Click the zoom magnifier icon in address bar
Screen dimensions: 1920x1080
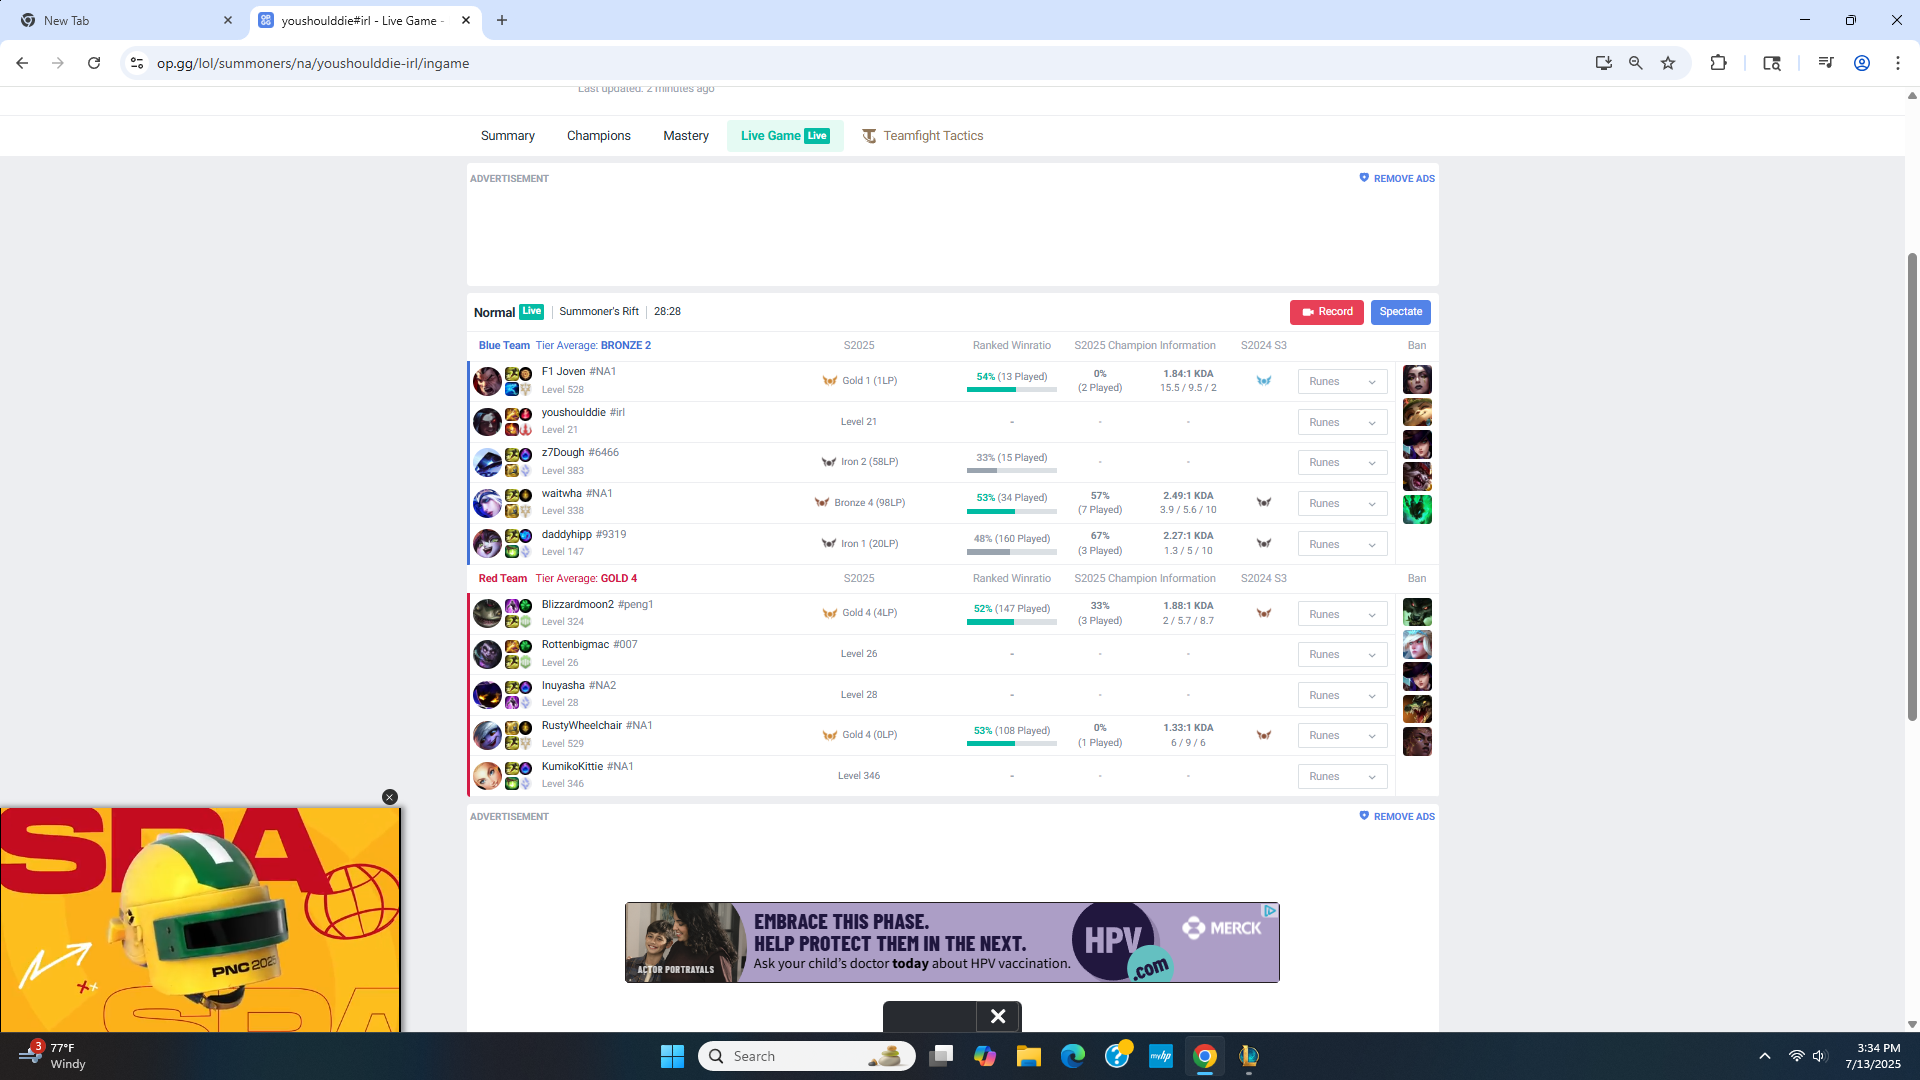click(x=1636, y=63)
